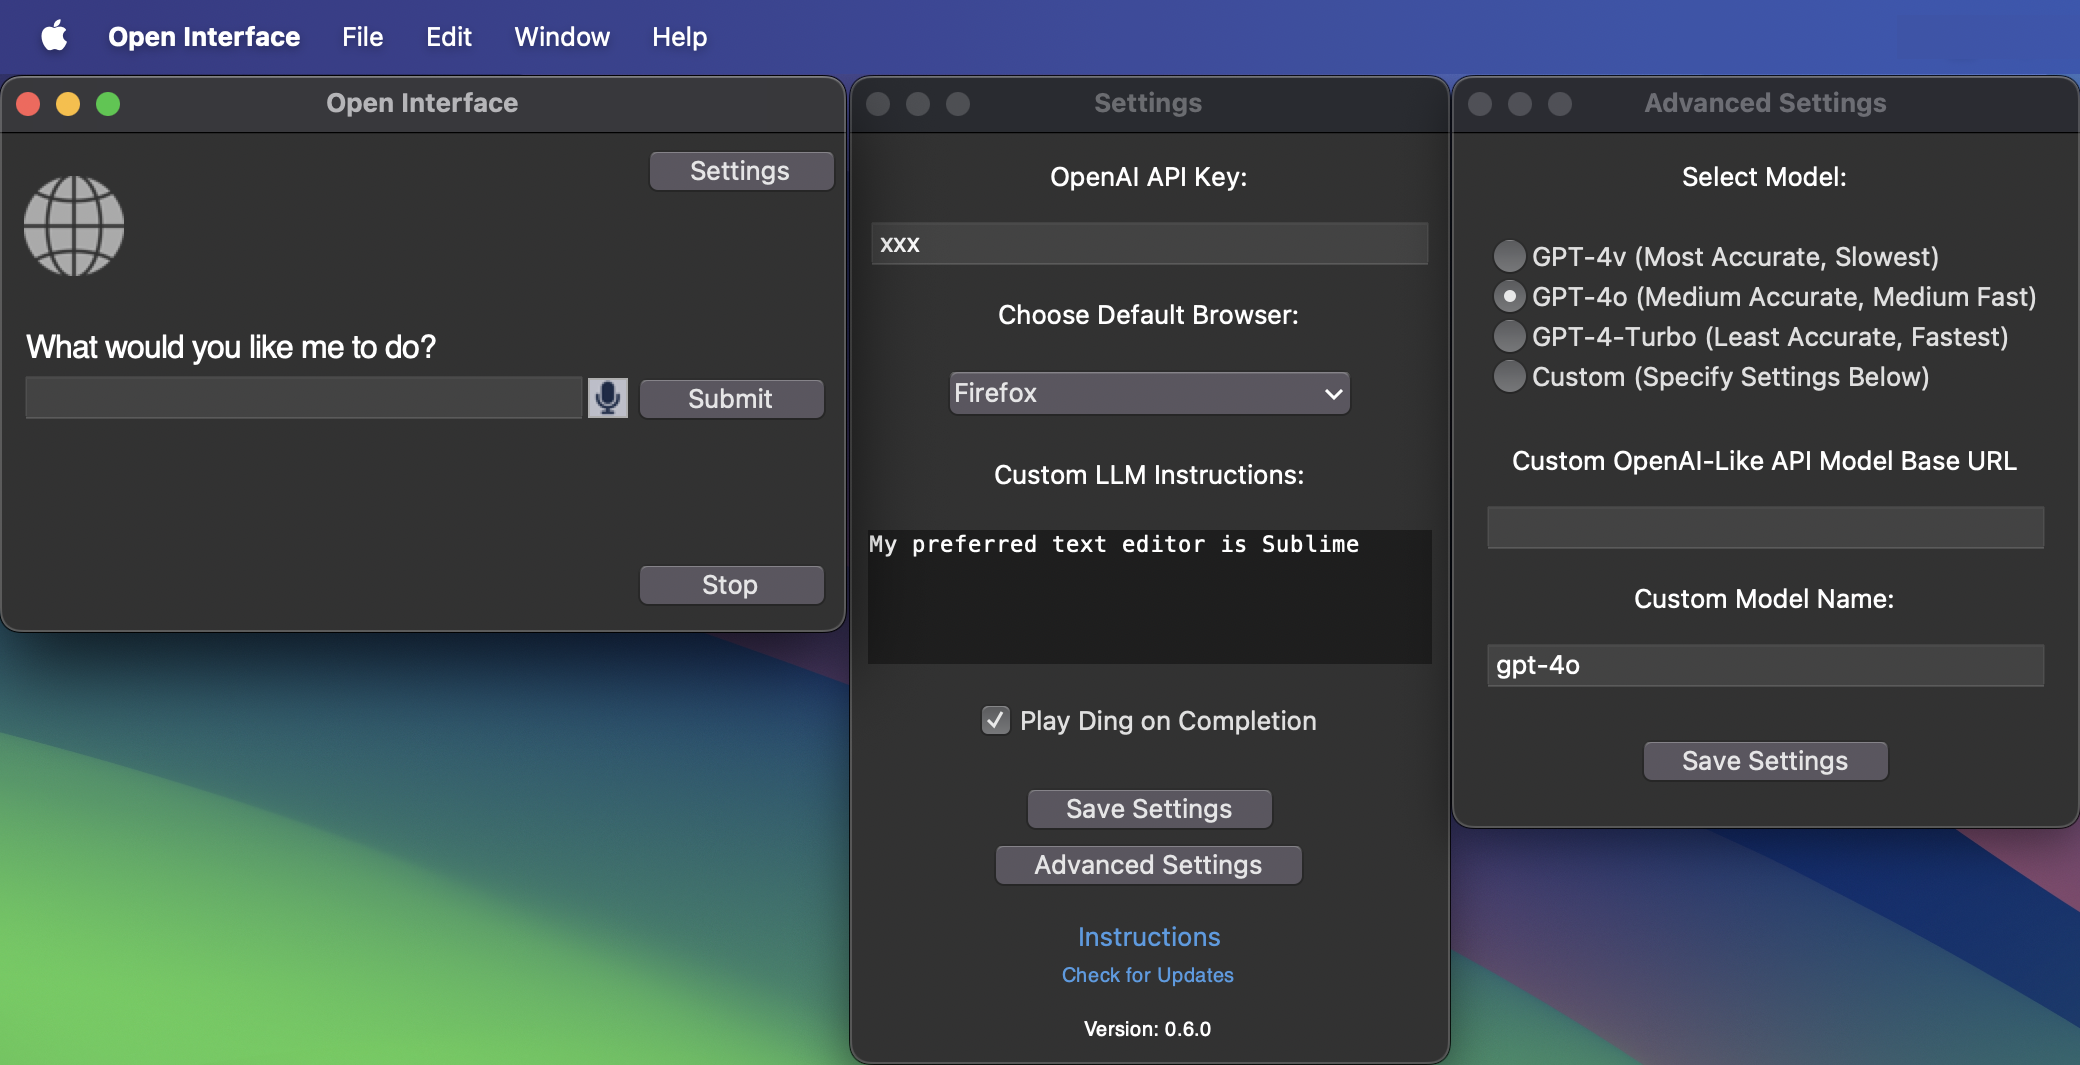Save Settings in Advanced Settings window
Image resolution: width=2080 pixels, height=1065 pixels.
1765,761
